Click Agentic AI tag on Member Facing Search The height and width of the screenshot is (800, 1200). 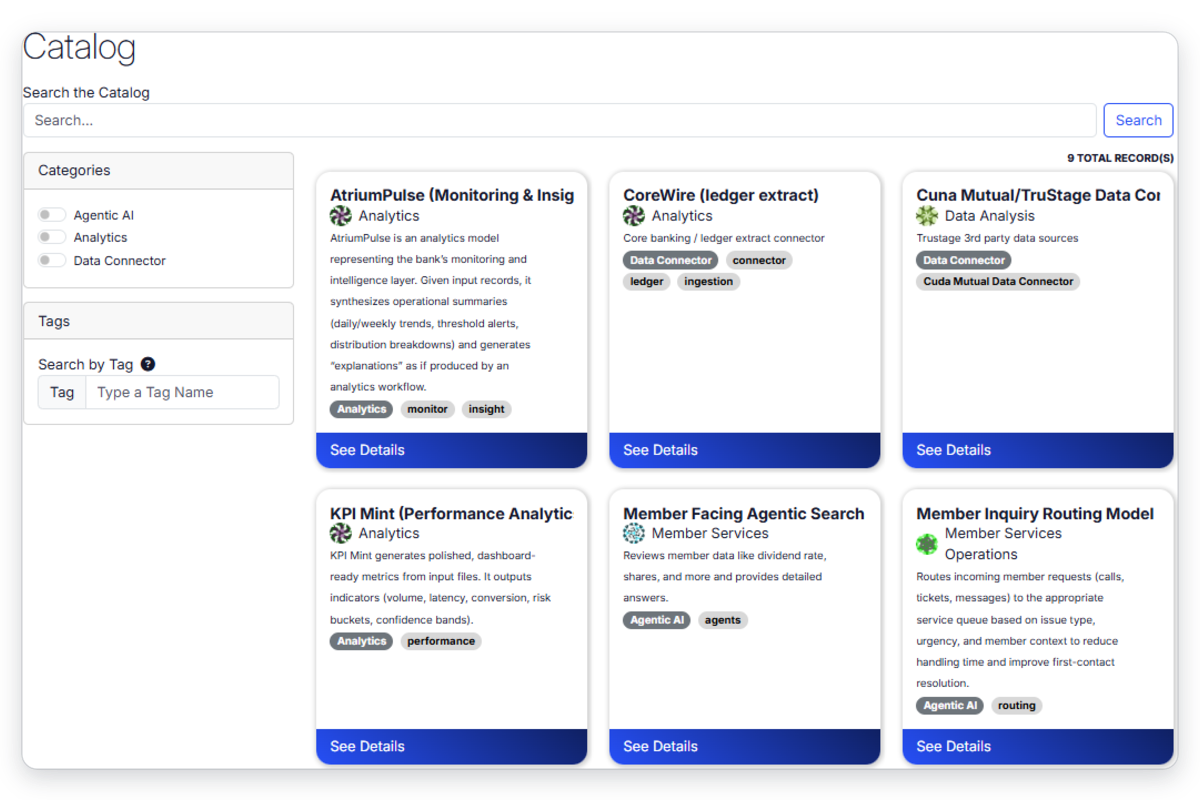click(656, 620)
